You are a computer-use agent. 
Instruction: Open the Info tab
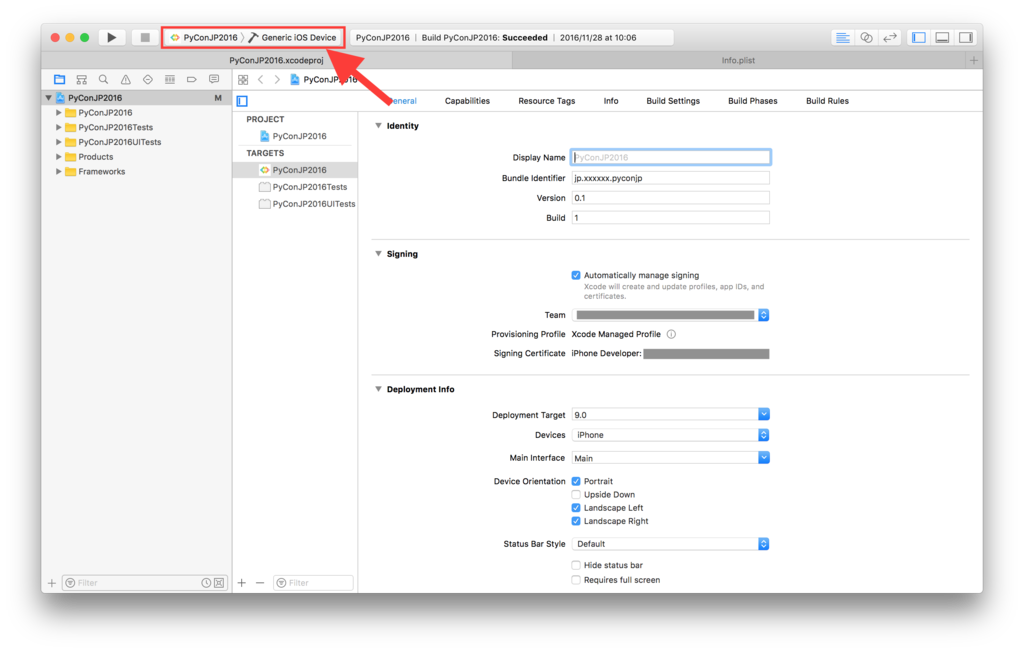coord(611,101)
